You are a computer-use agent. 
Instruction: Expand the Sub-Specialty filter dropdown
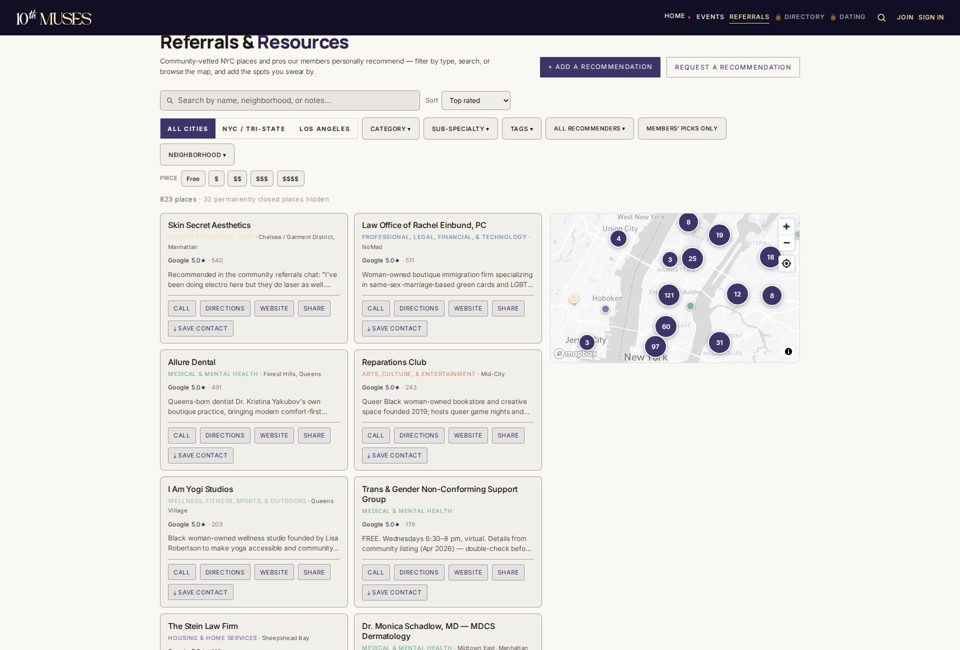[x=460, y=129]
